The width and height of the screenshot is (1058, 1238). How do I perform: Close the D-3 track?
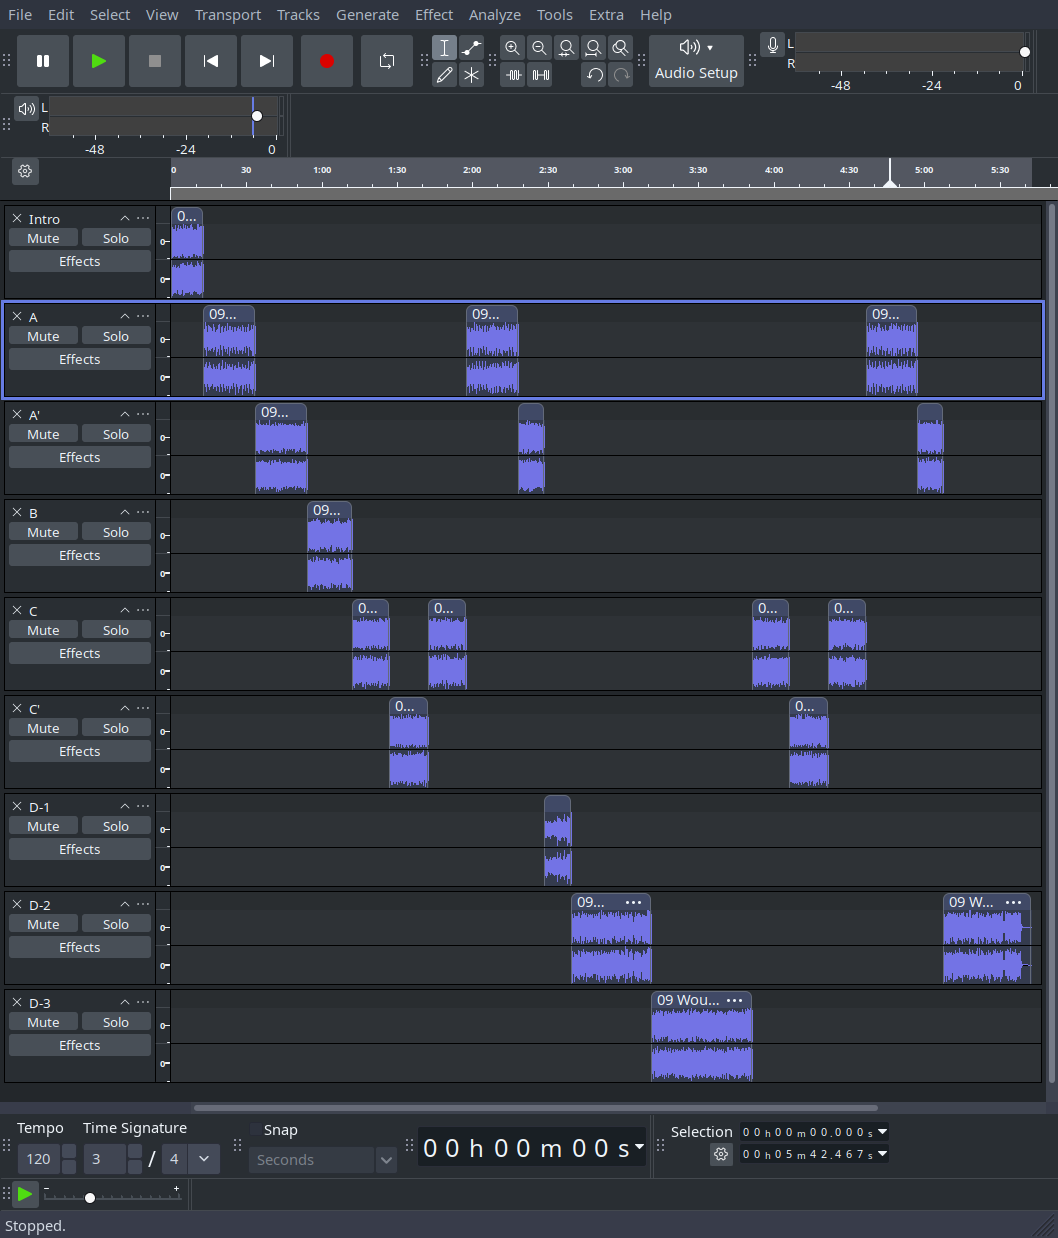17,1002
